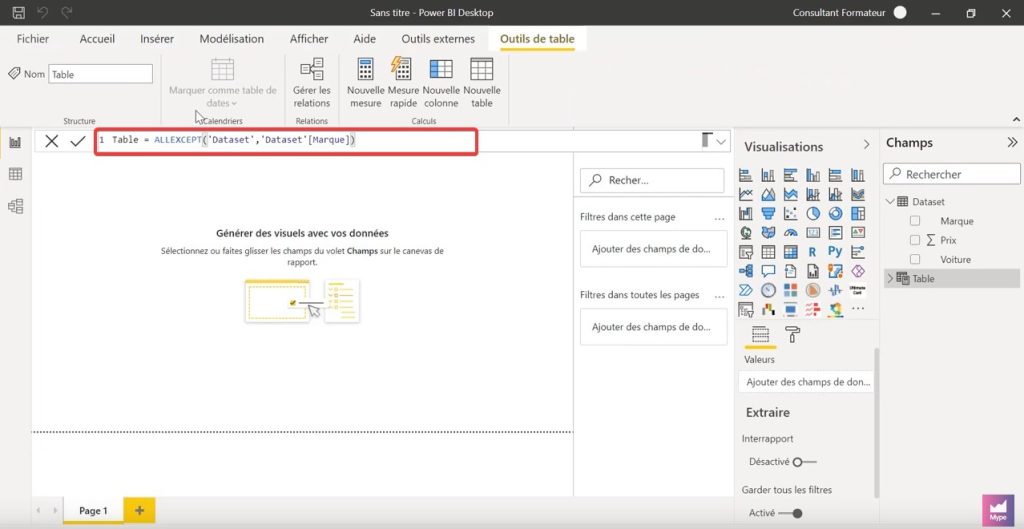Click the Undo arrow icon
The height and width of the screenshot is (529, 1024).
point(42,12)
